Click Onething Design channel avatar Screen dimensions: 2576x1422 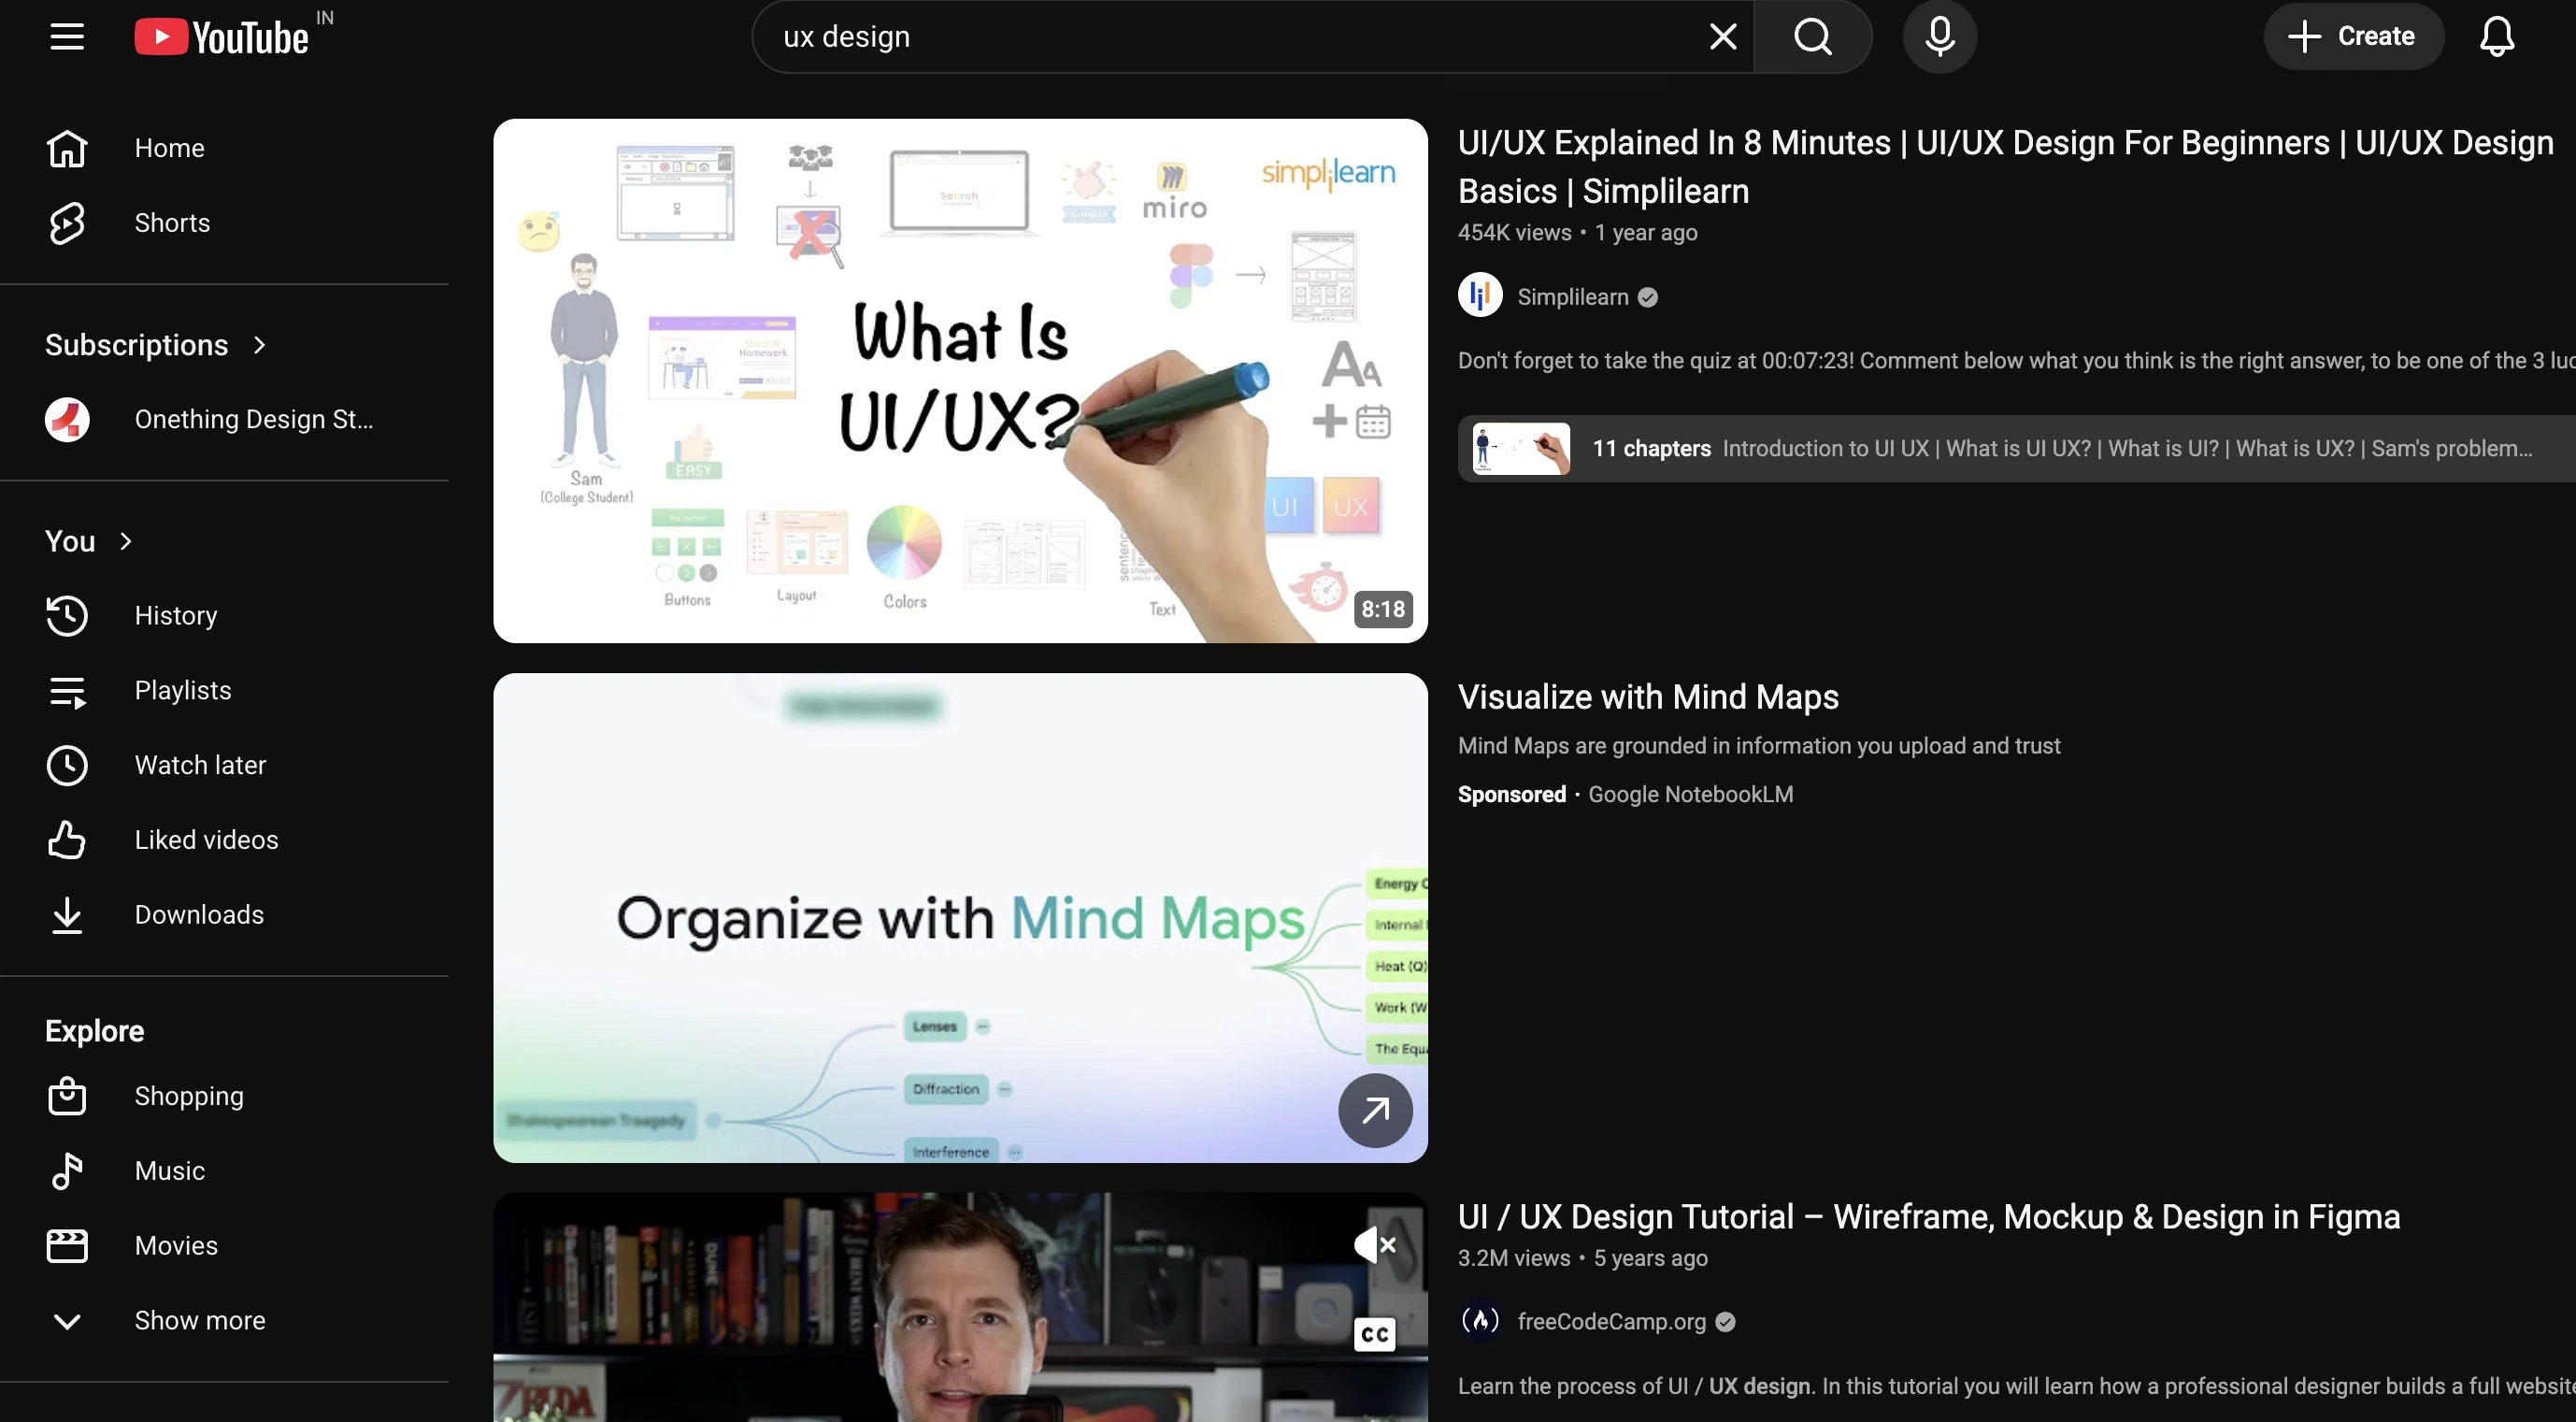67,420
